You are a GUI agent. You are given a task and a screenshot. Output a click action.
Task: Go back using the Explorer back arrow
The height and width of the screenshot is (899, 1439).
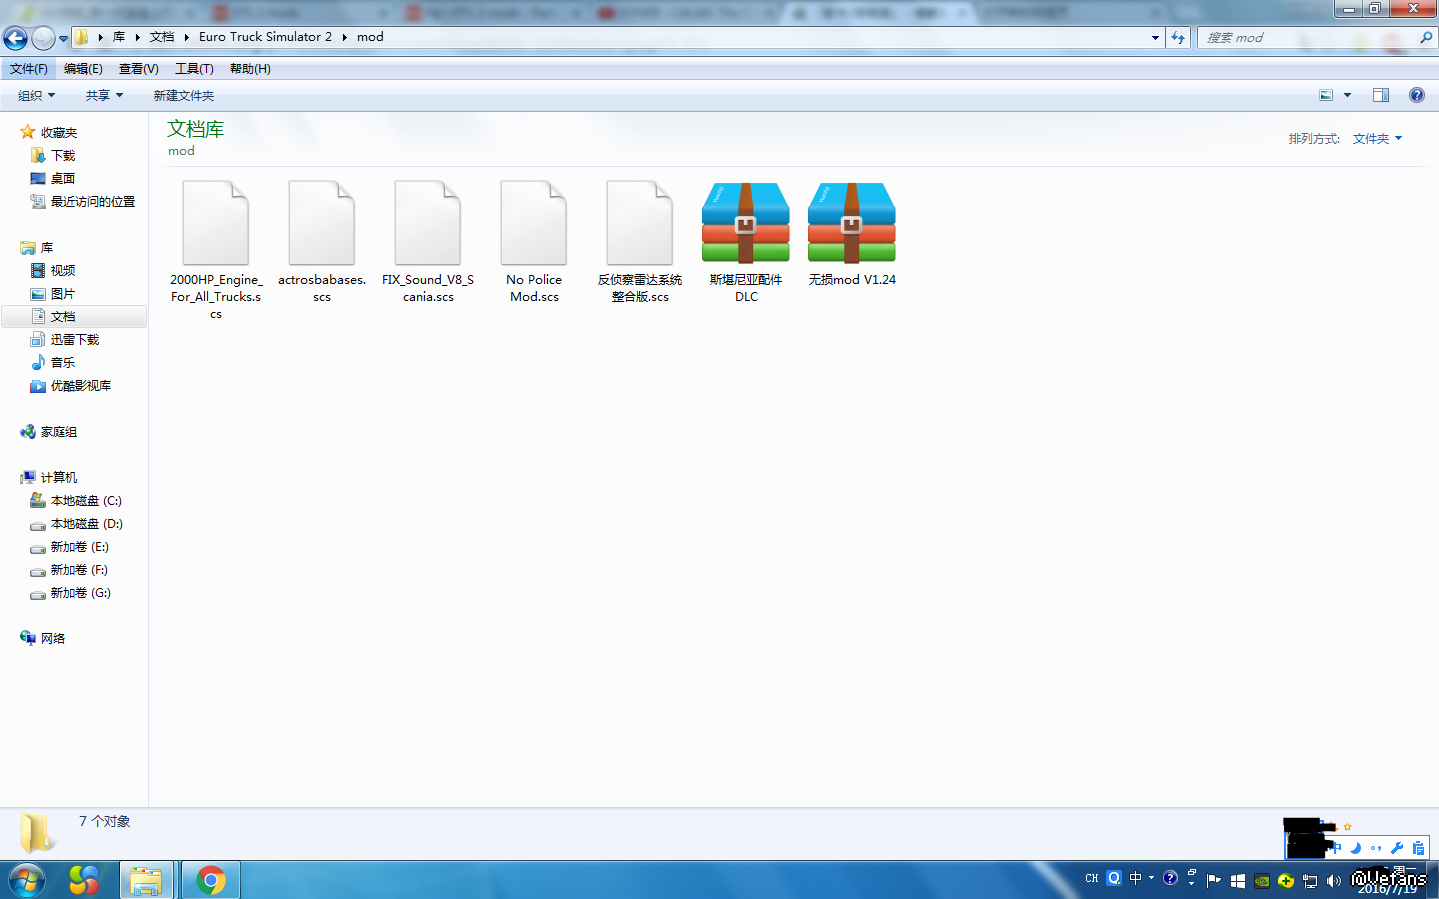click(x=15, y=38)
